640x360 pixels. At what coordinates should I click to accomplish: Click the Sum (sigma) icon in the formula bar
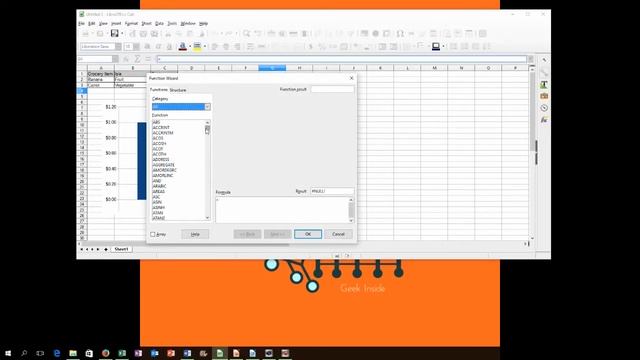pyautogui.click(x=138, y=59)
